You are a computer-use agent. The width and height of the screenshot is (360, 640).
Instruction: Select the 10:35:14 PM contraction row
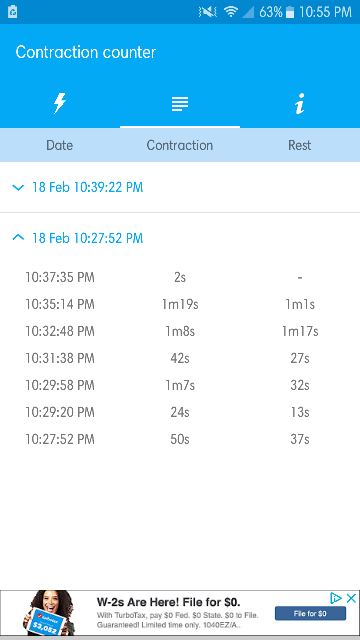180,304
